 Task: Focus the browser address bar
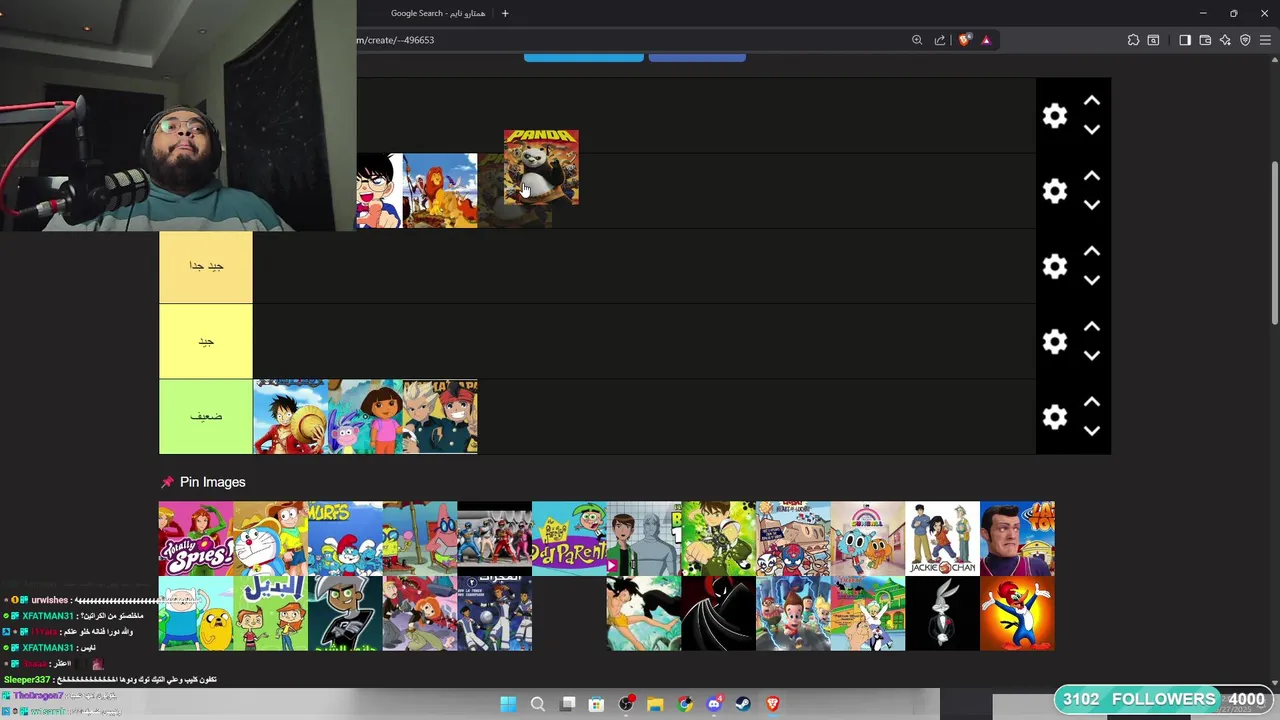tap(630, 40)
